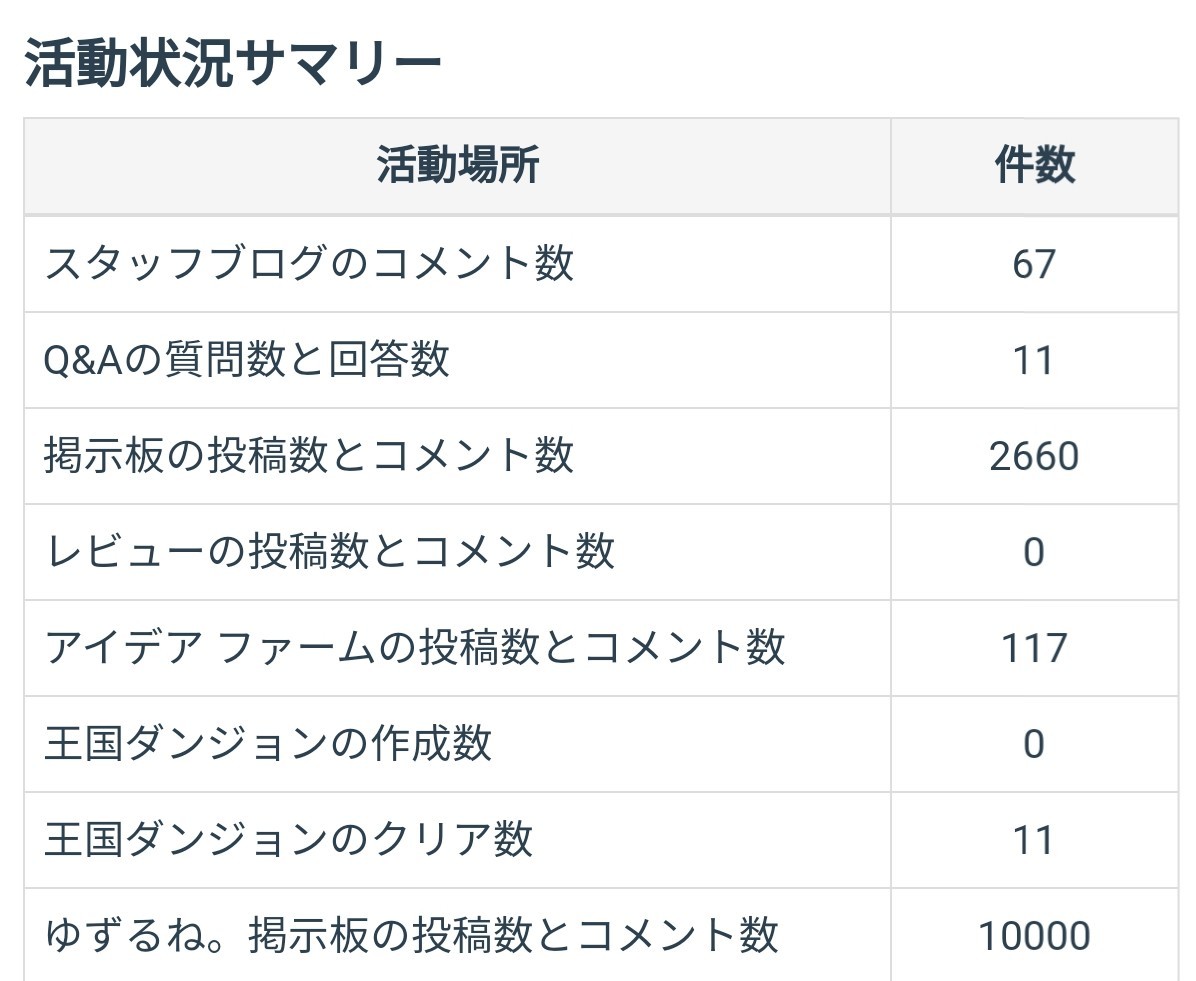Select the 'アイデア ファームの投稿数とコメント数' row label

click(415, 648)
